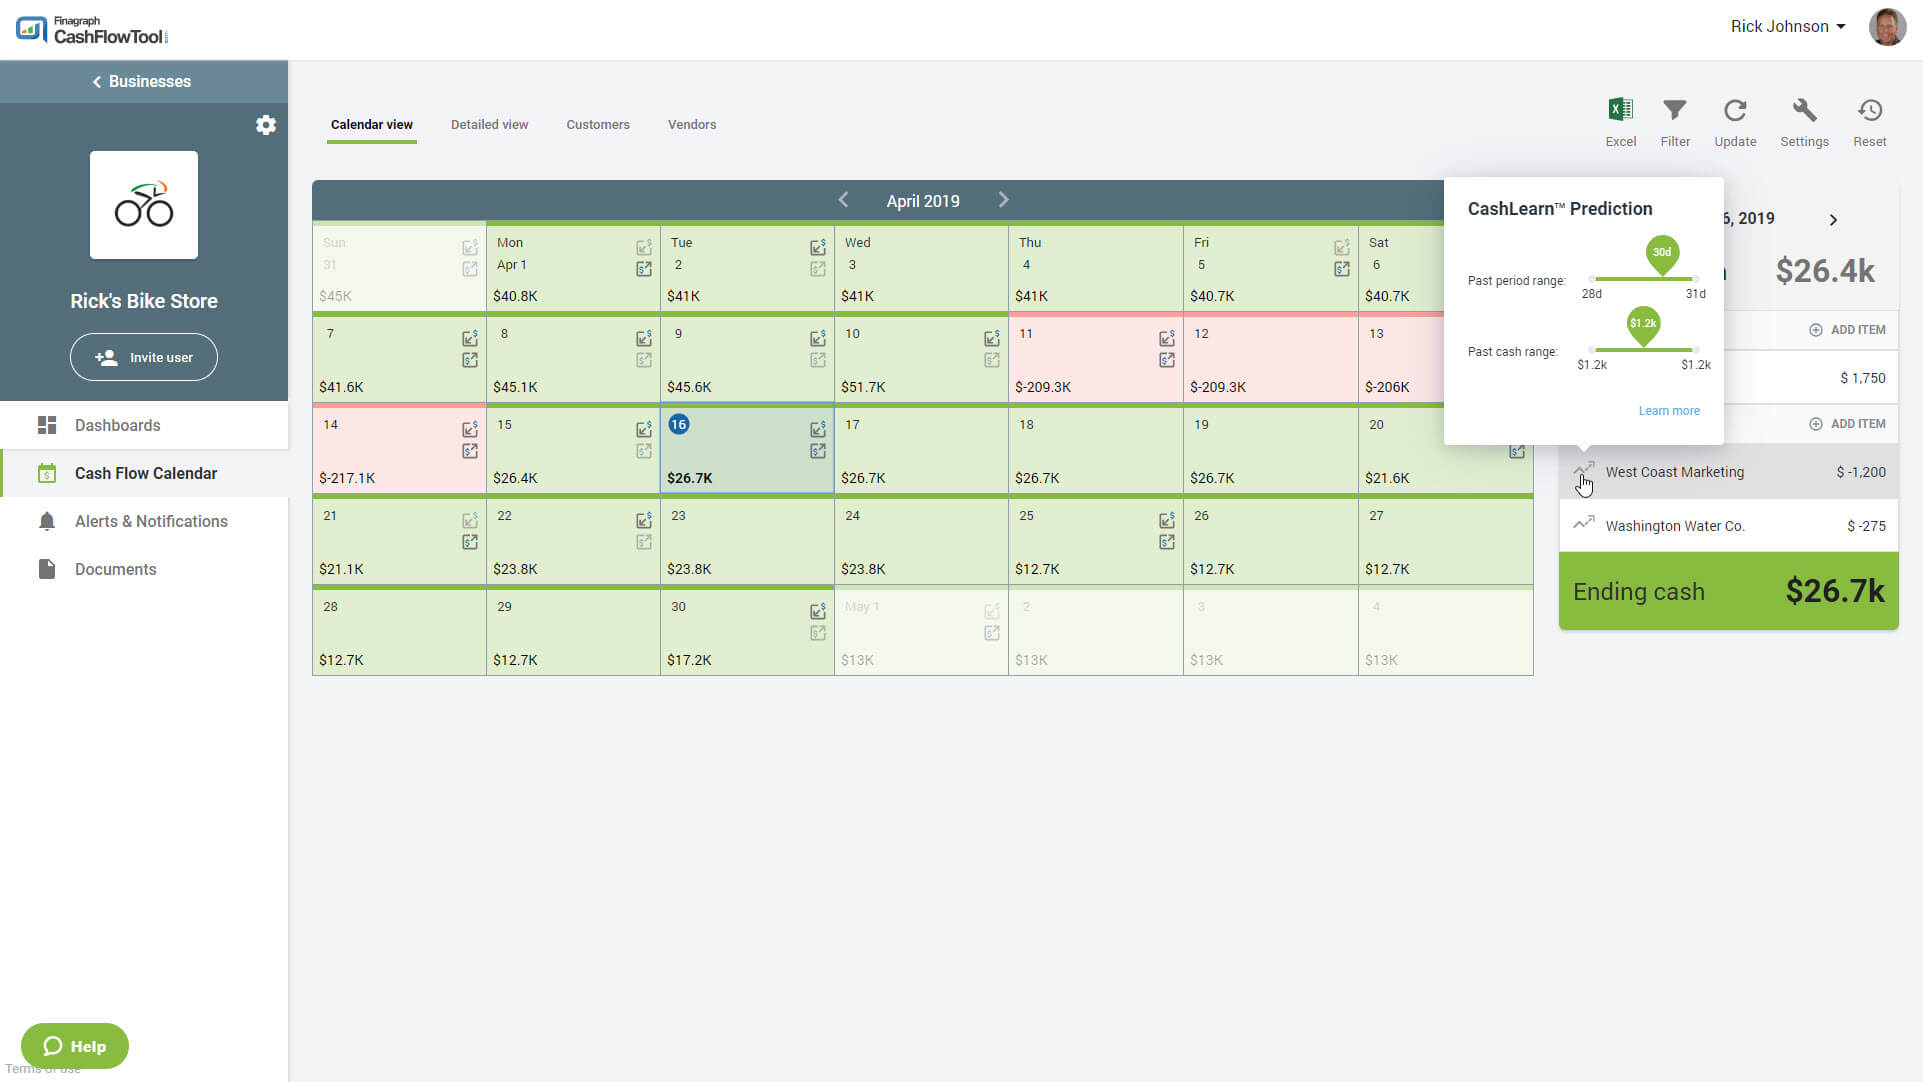1923x1082 pixels.
Task: Go to next month after April 2019
Action: pyautogui.click(x=1003, y=200)
